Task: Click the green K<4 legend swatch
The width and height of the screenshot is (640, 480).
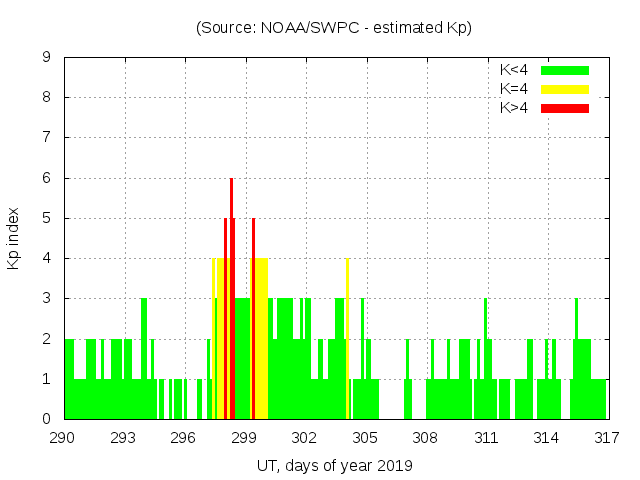Action: 565,70
